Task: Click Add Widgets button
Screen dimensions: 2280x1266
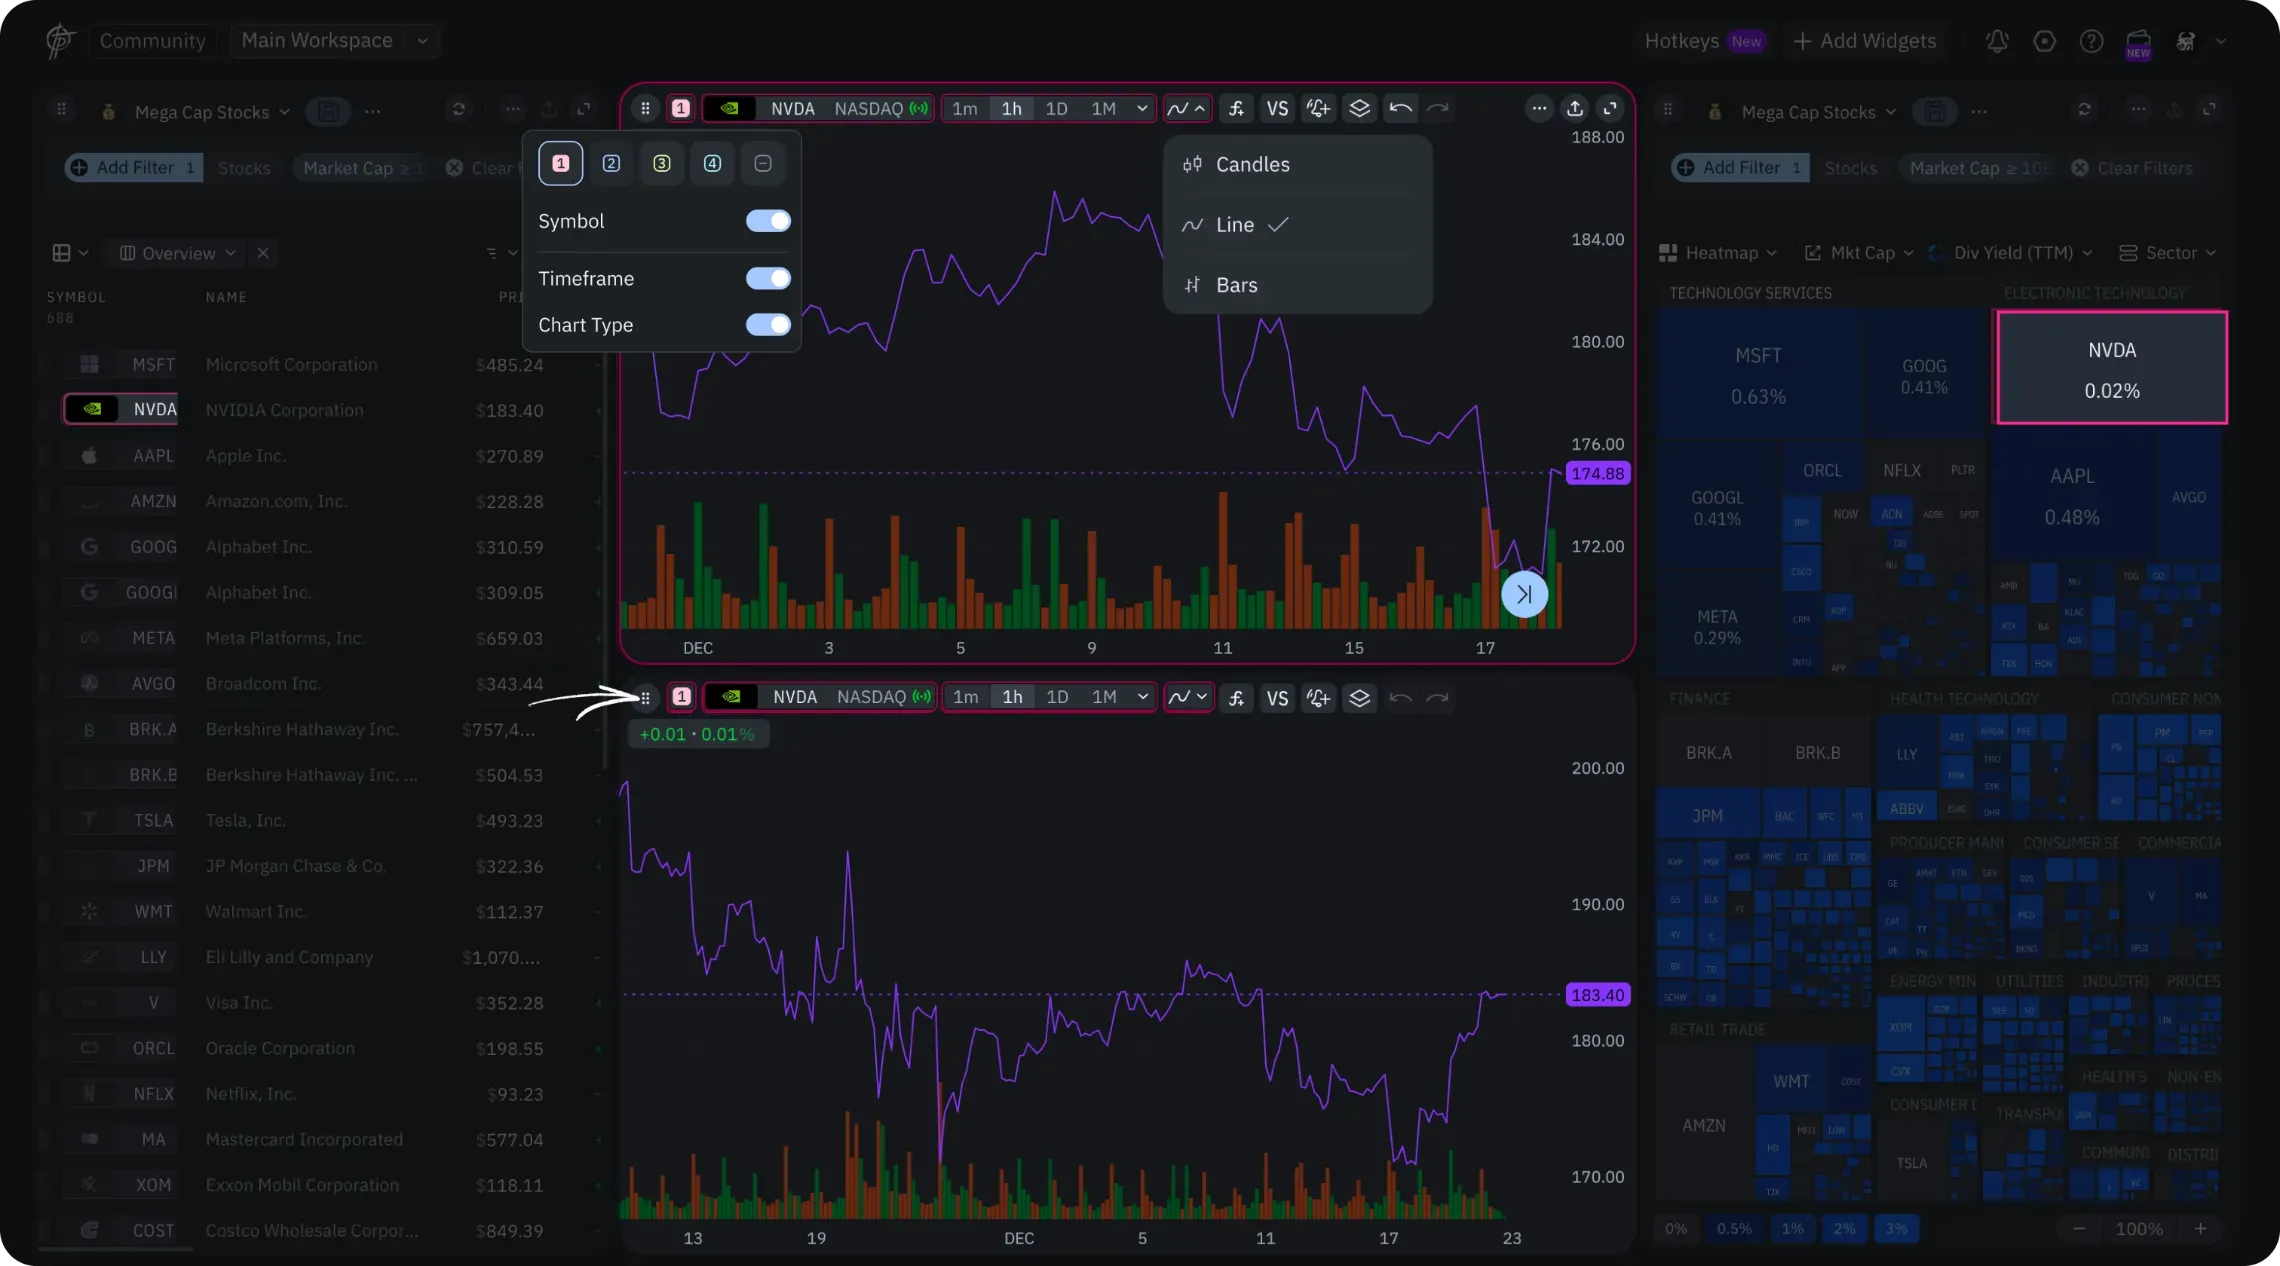Action: tap(1864, 41)
